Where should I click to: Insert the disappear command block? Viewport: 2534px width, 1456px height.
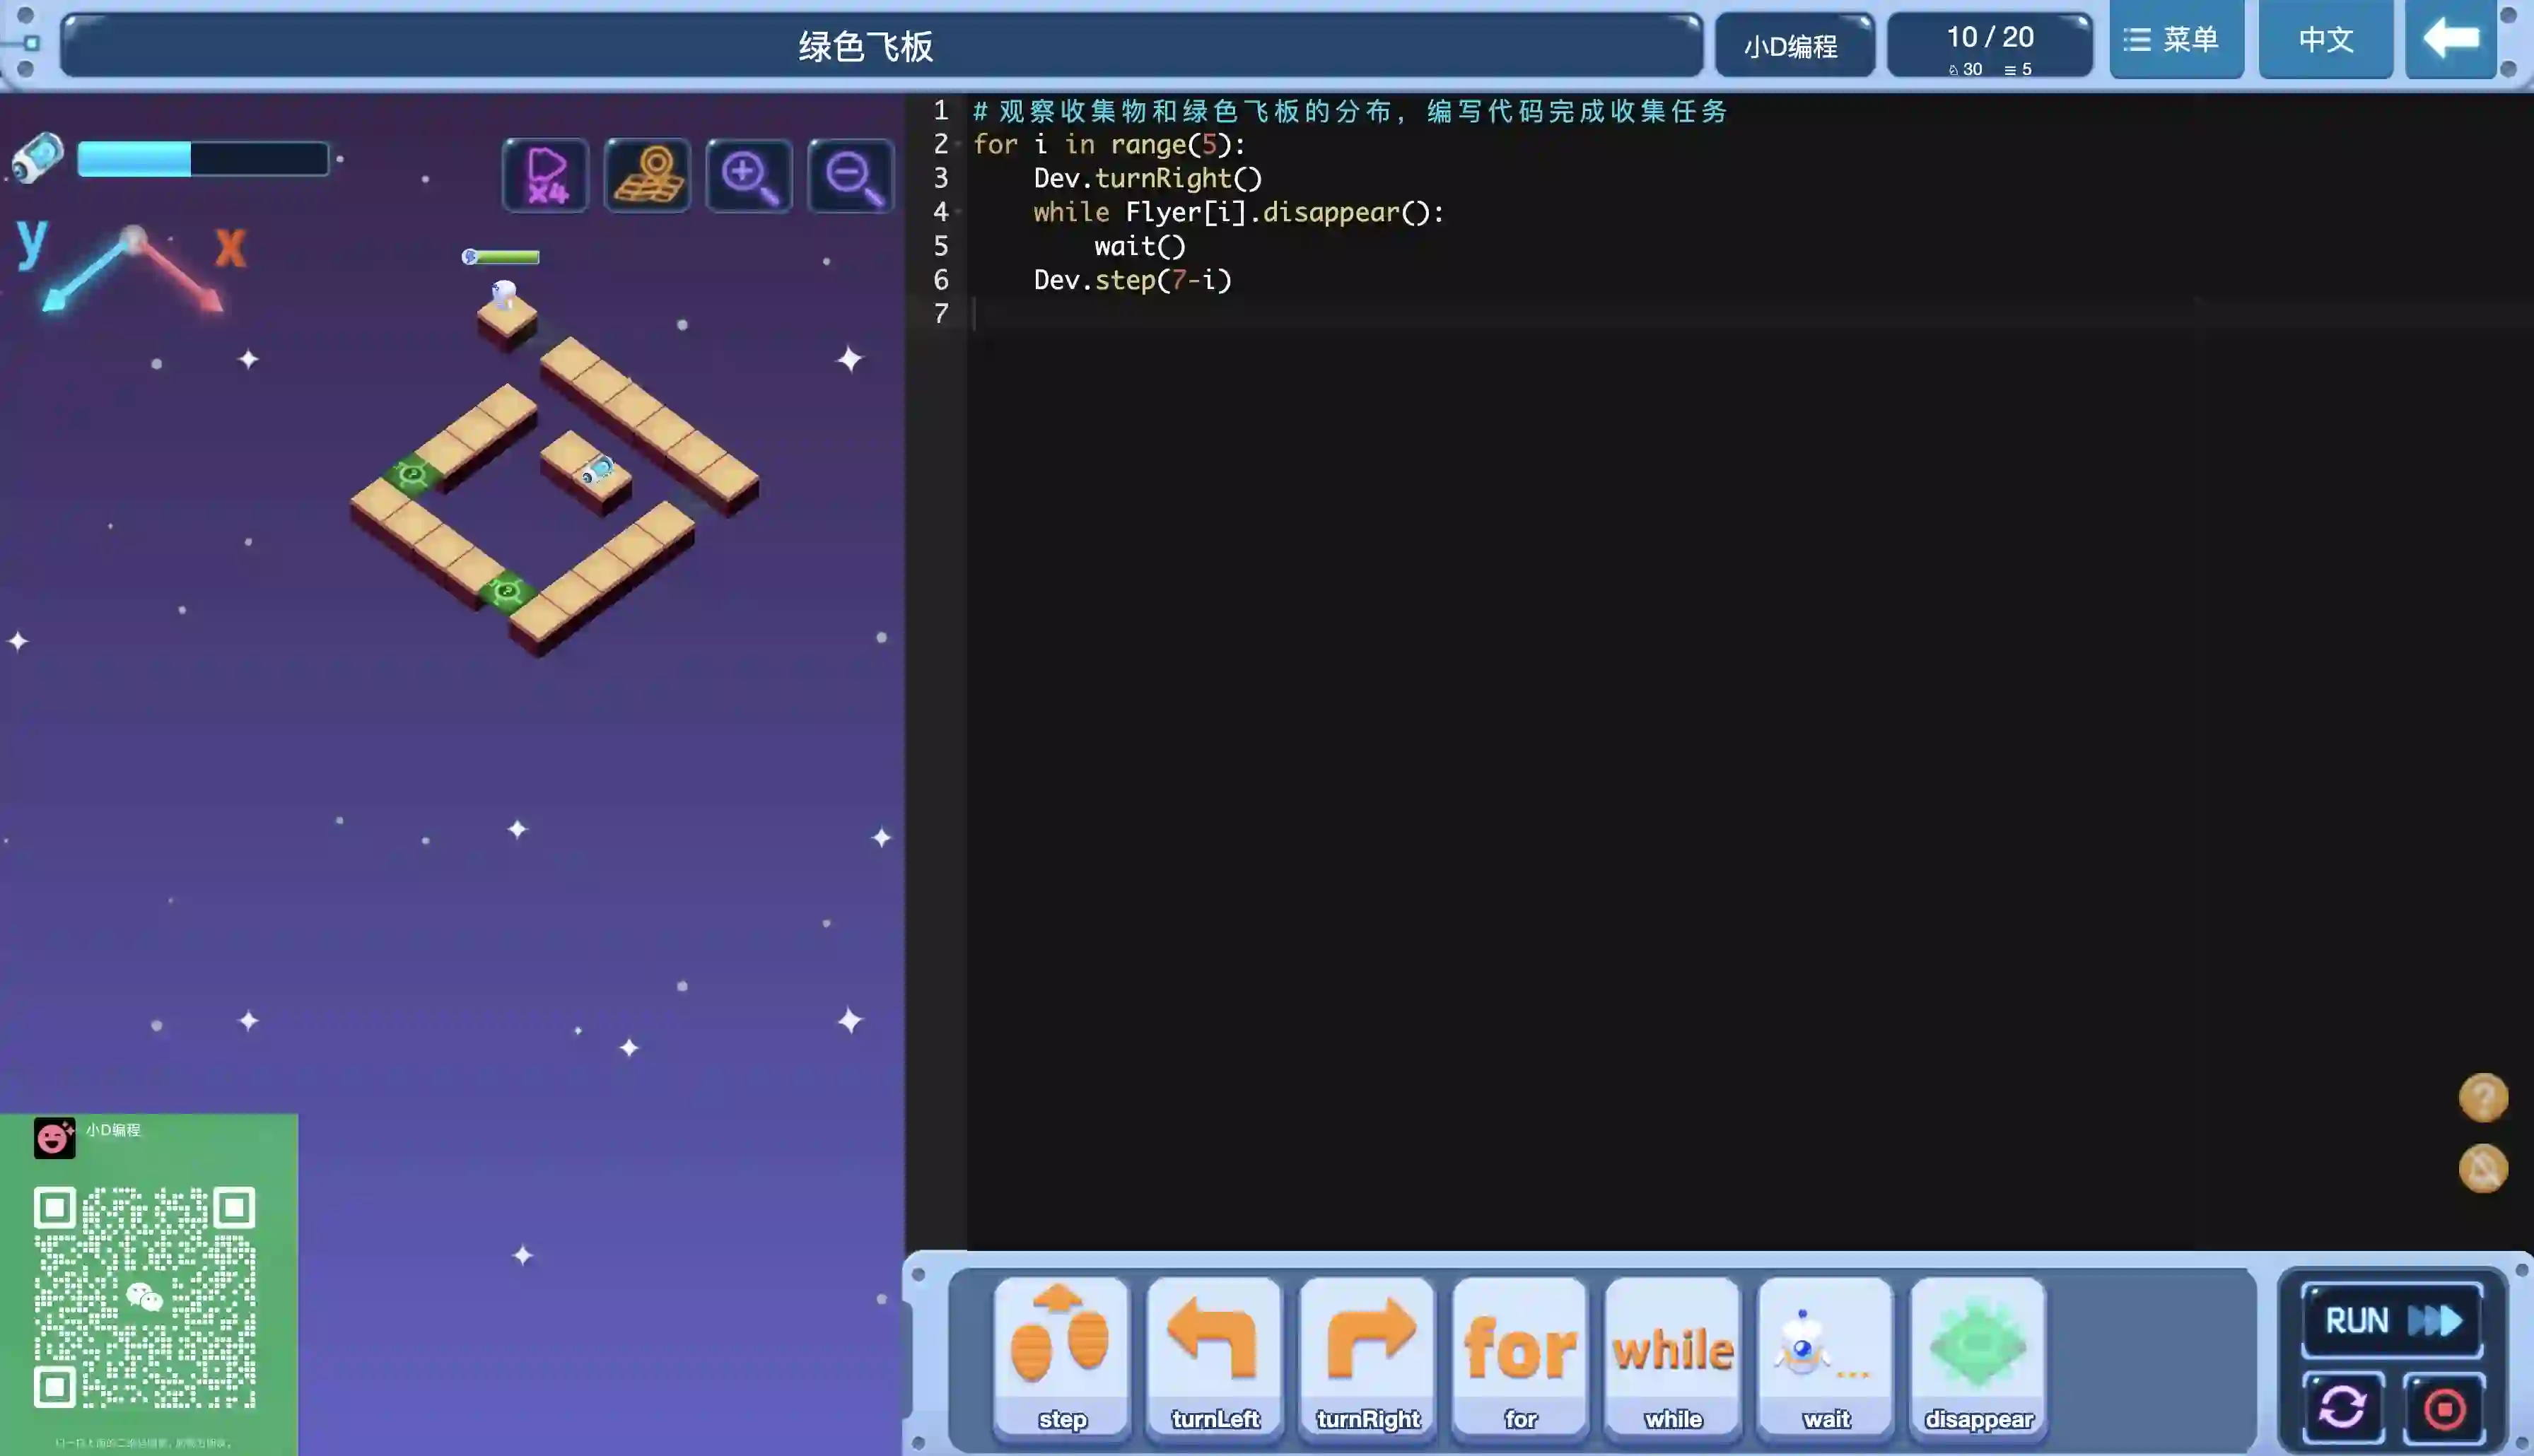[x=1978, y=1355]
